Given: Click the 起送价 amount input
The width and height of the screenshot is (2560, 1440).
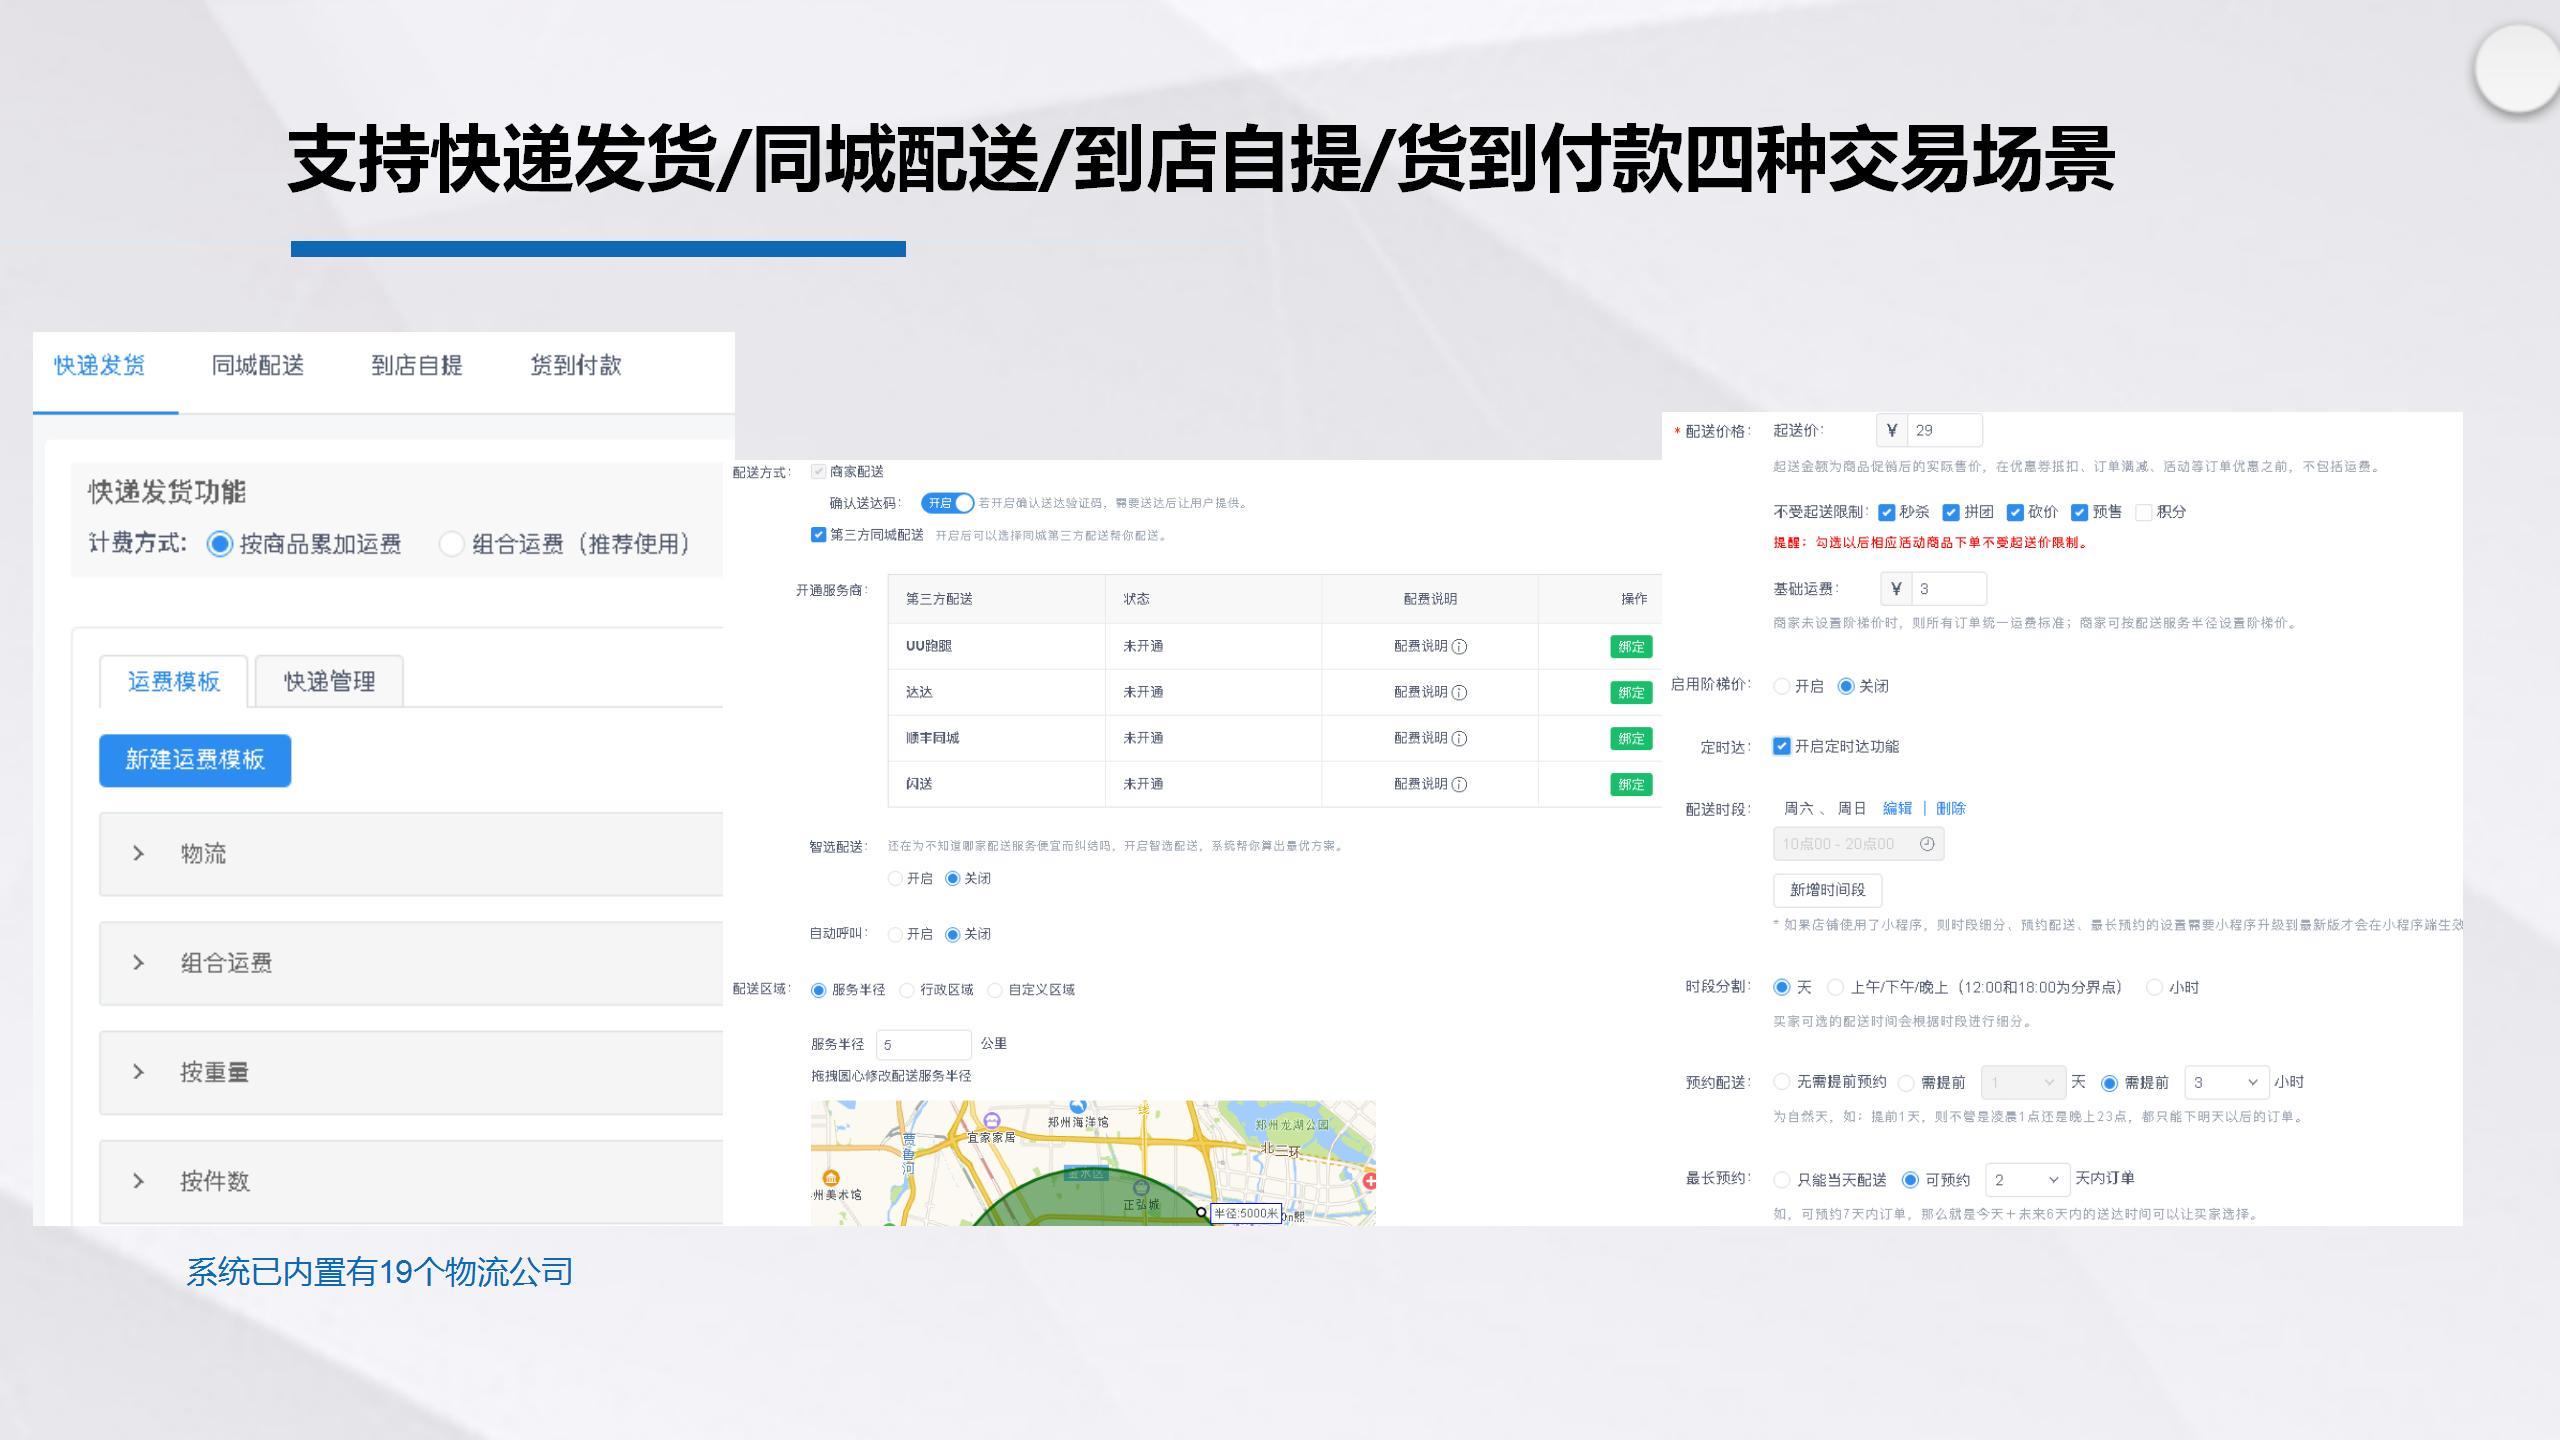Looking at the screenshot, I should (x=1944, y=431).
